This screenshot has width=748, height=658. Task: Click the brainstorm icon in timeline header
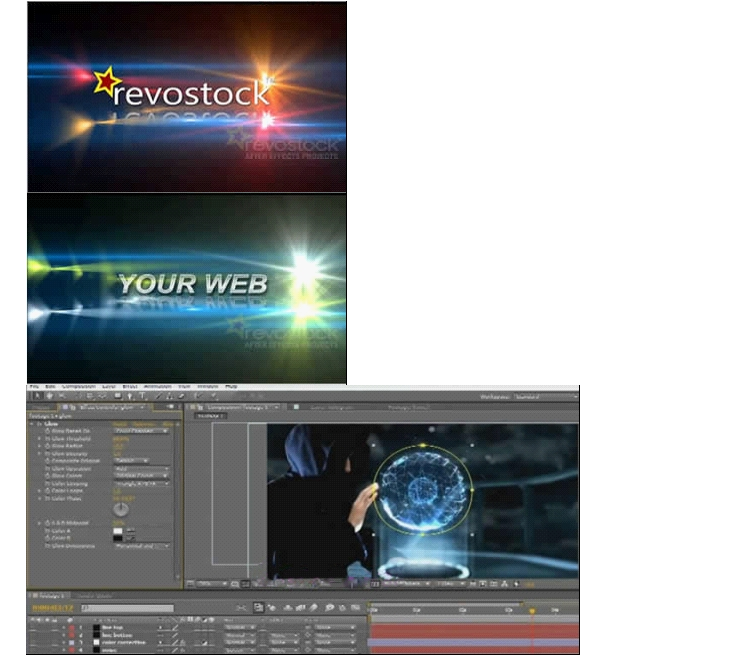pos(329,607)
